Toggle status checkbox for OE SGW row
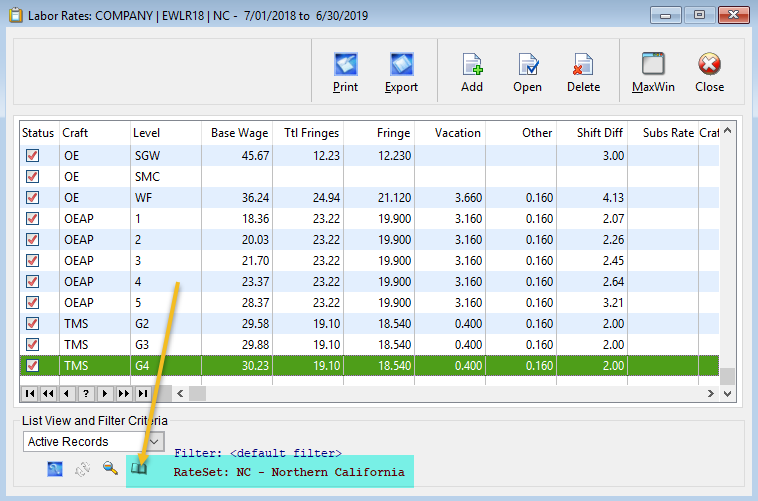The height and width of the screenshot is (501, 758). (32, 156)
